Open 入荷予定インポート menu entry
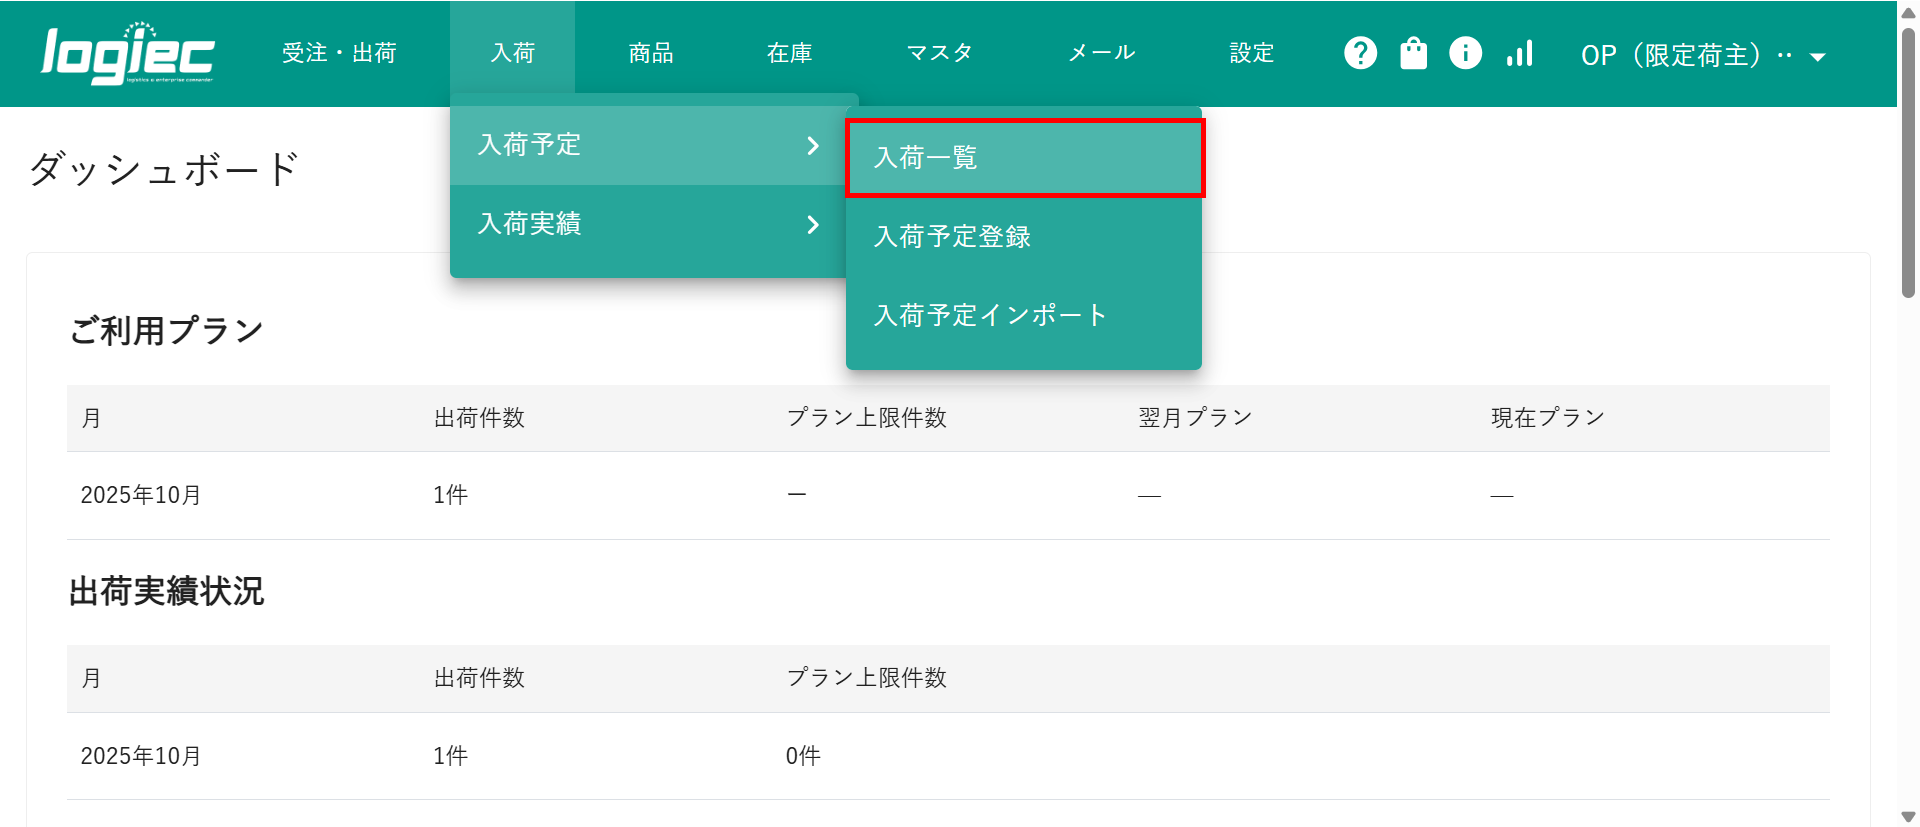Viewport: 1920px width, 827px height. 1024,316
